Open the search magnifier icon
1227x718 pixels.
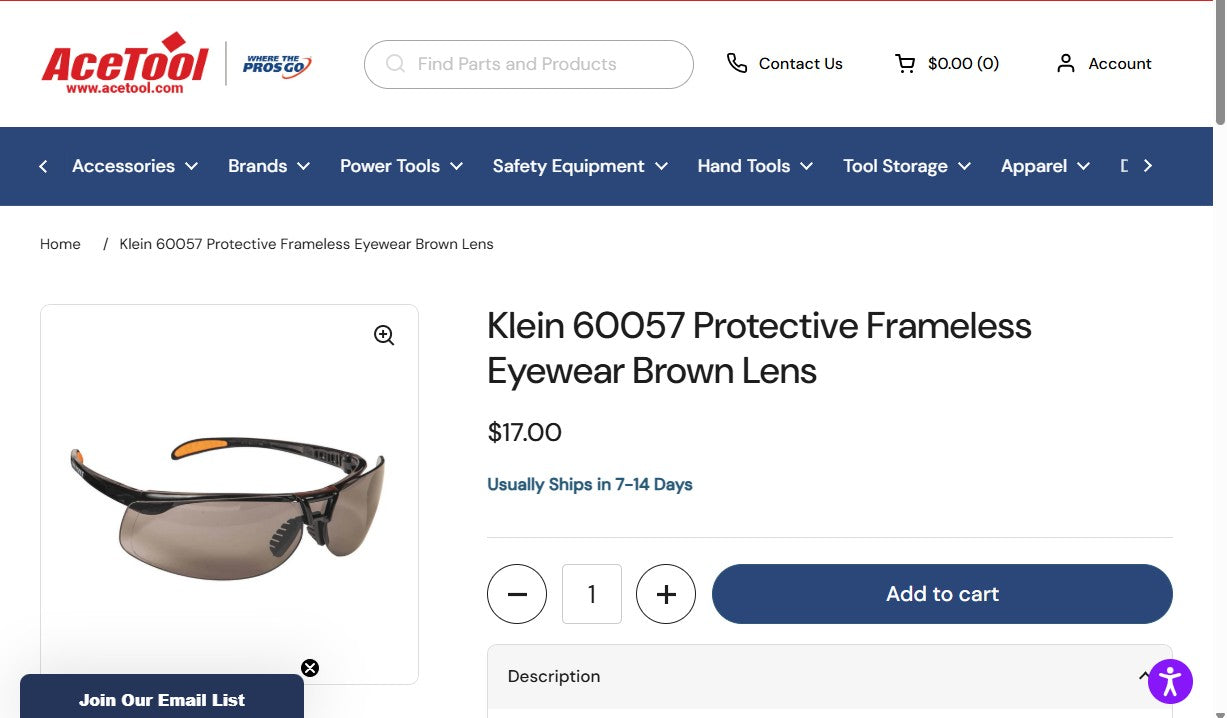point(395,64)
